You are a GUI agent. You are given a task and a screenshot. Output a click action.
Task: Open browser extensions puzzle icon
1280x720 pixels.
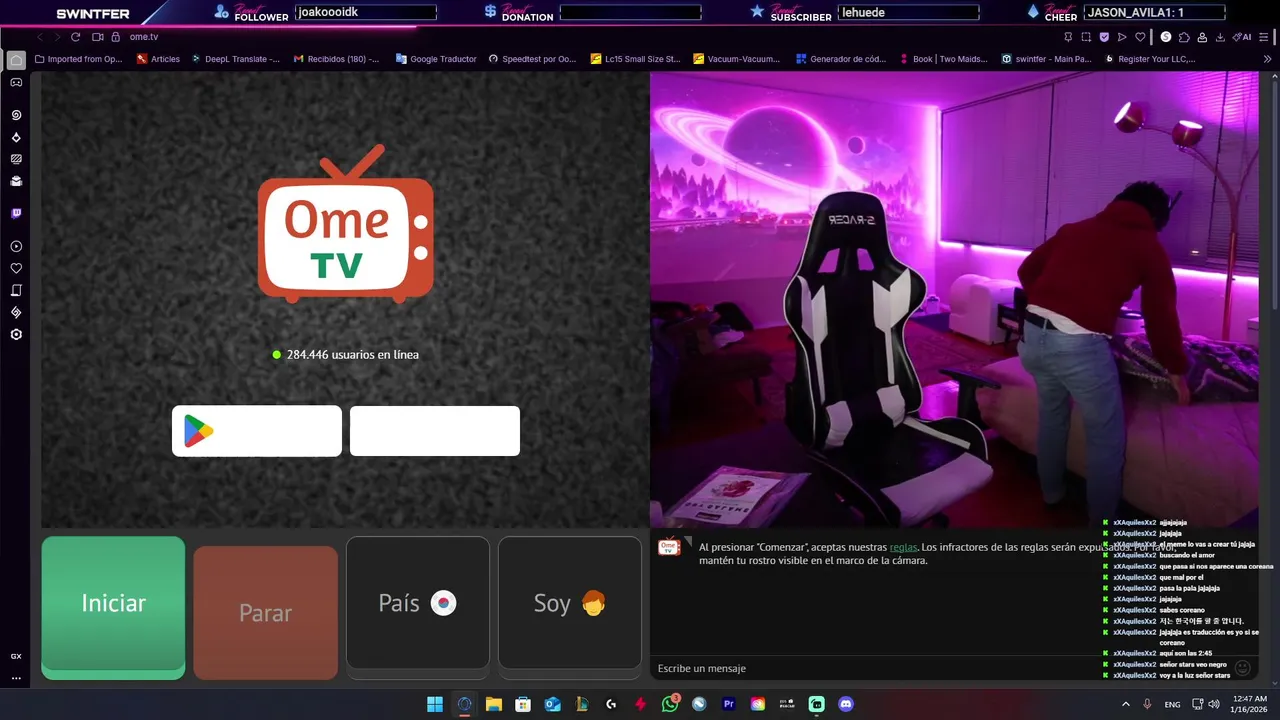coord(1184,37)
